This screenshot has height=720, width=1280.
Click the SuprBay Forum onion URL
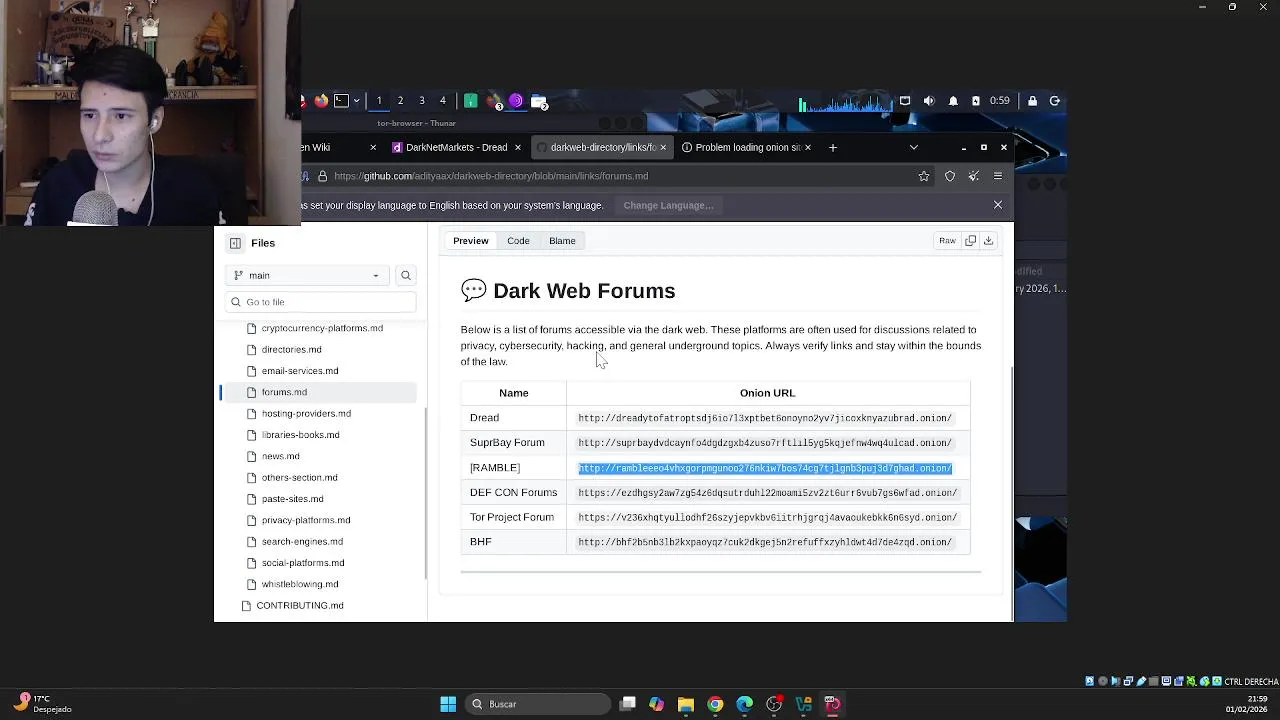coord(765,443)
